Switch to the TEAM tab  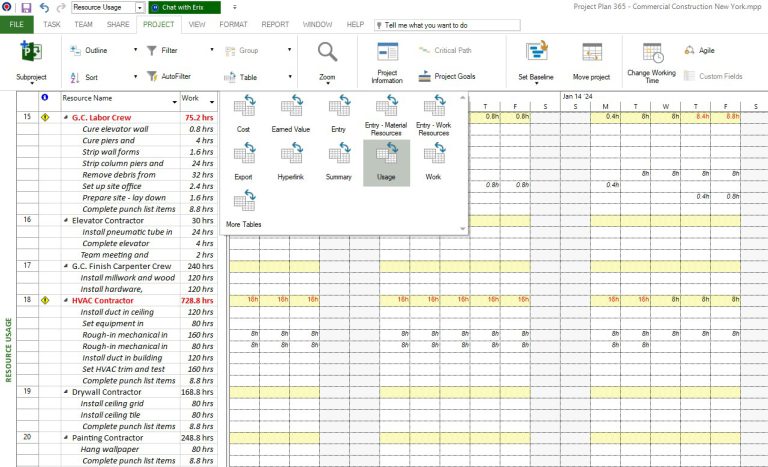[x=83, y=25]
